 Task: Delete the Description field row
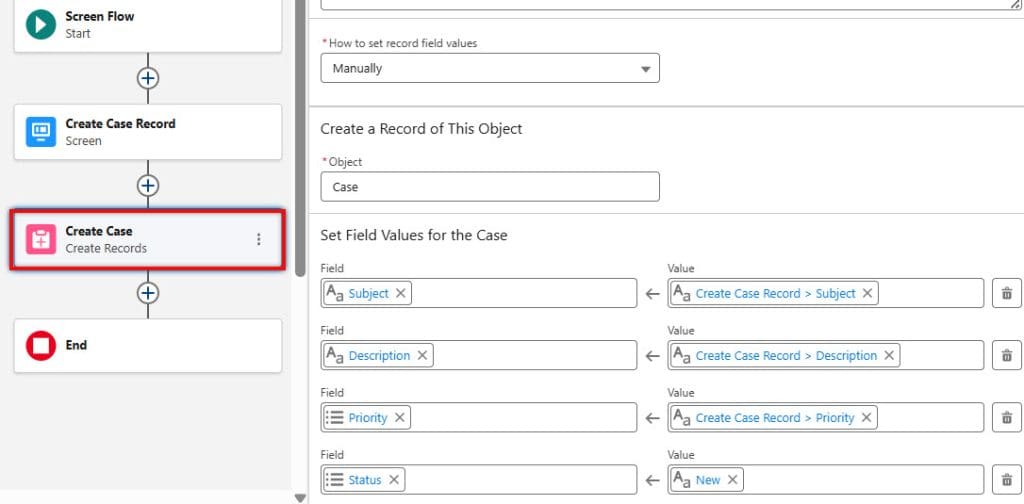click(1006, 355)
